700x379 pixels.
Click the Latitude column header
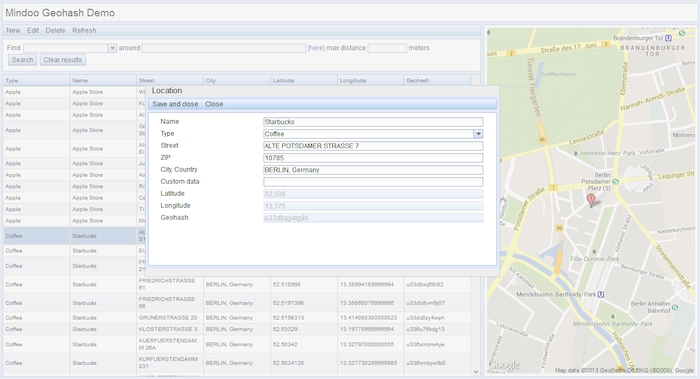click(304, 80)
